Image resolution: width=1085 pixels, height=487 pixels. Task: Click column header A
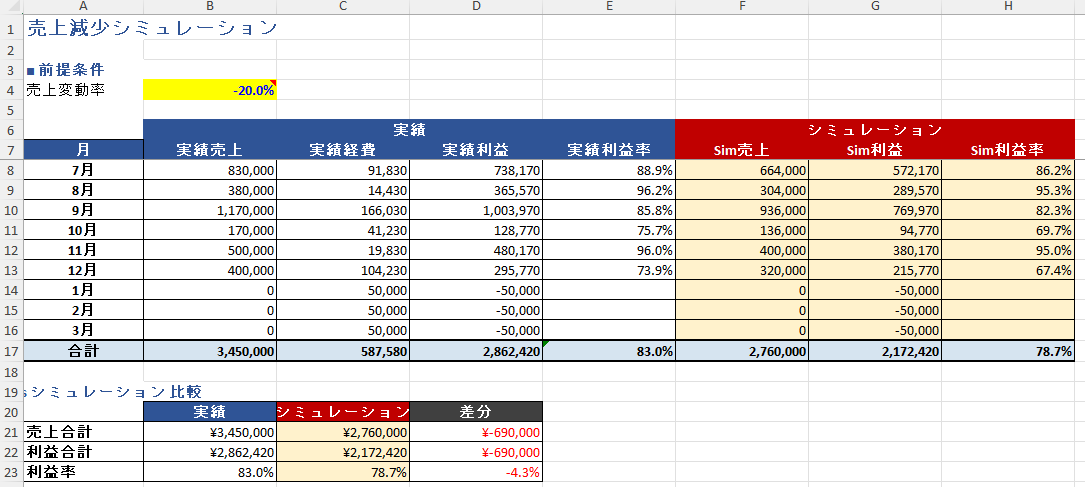point(83,6)
